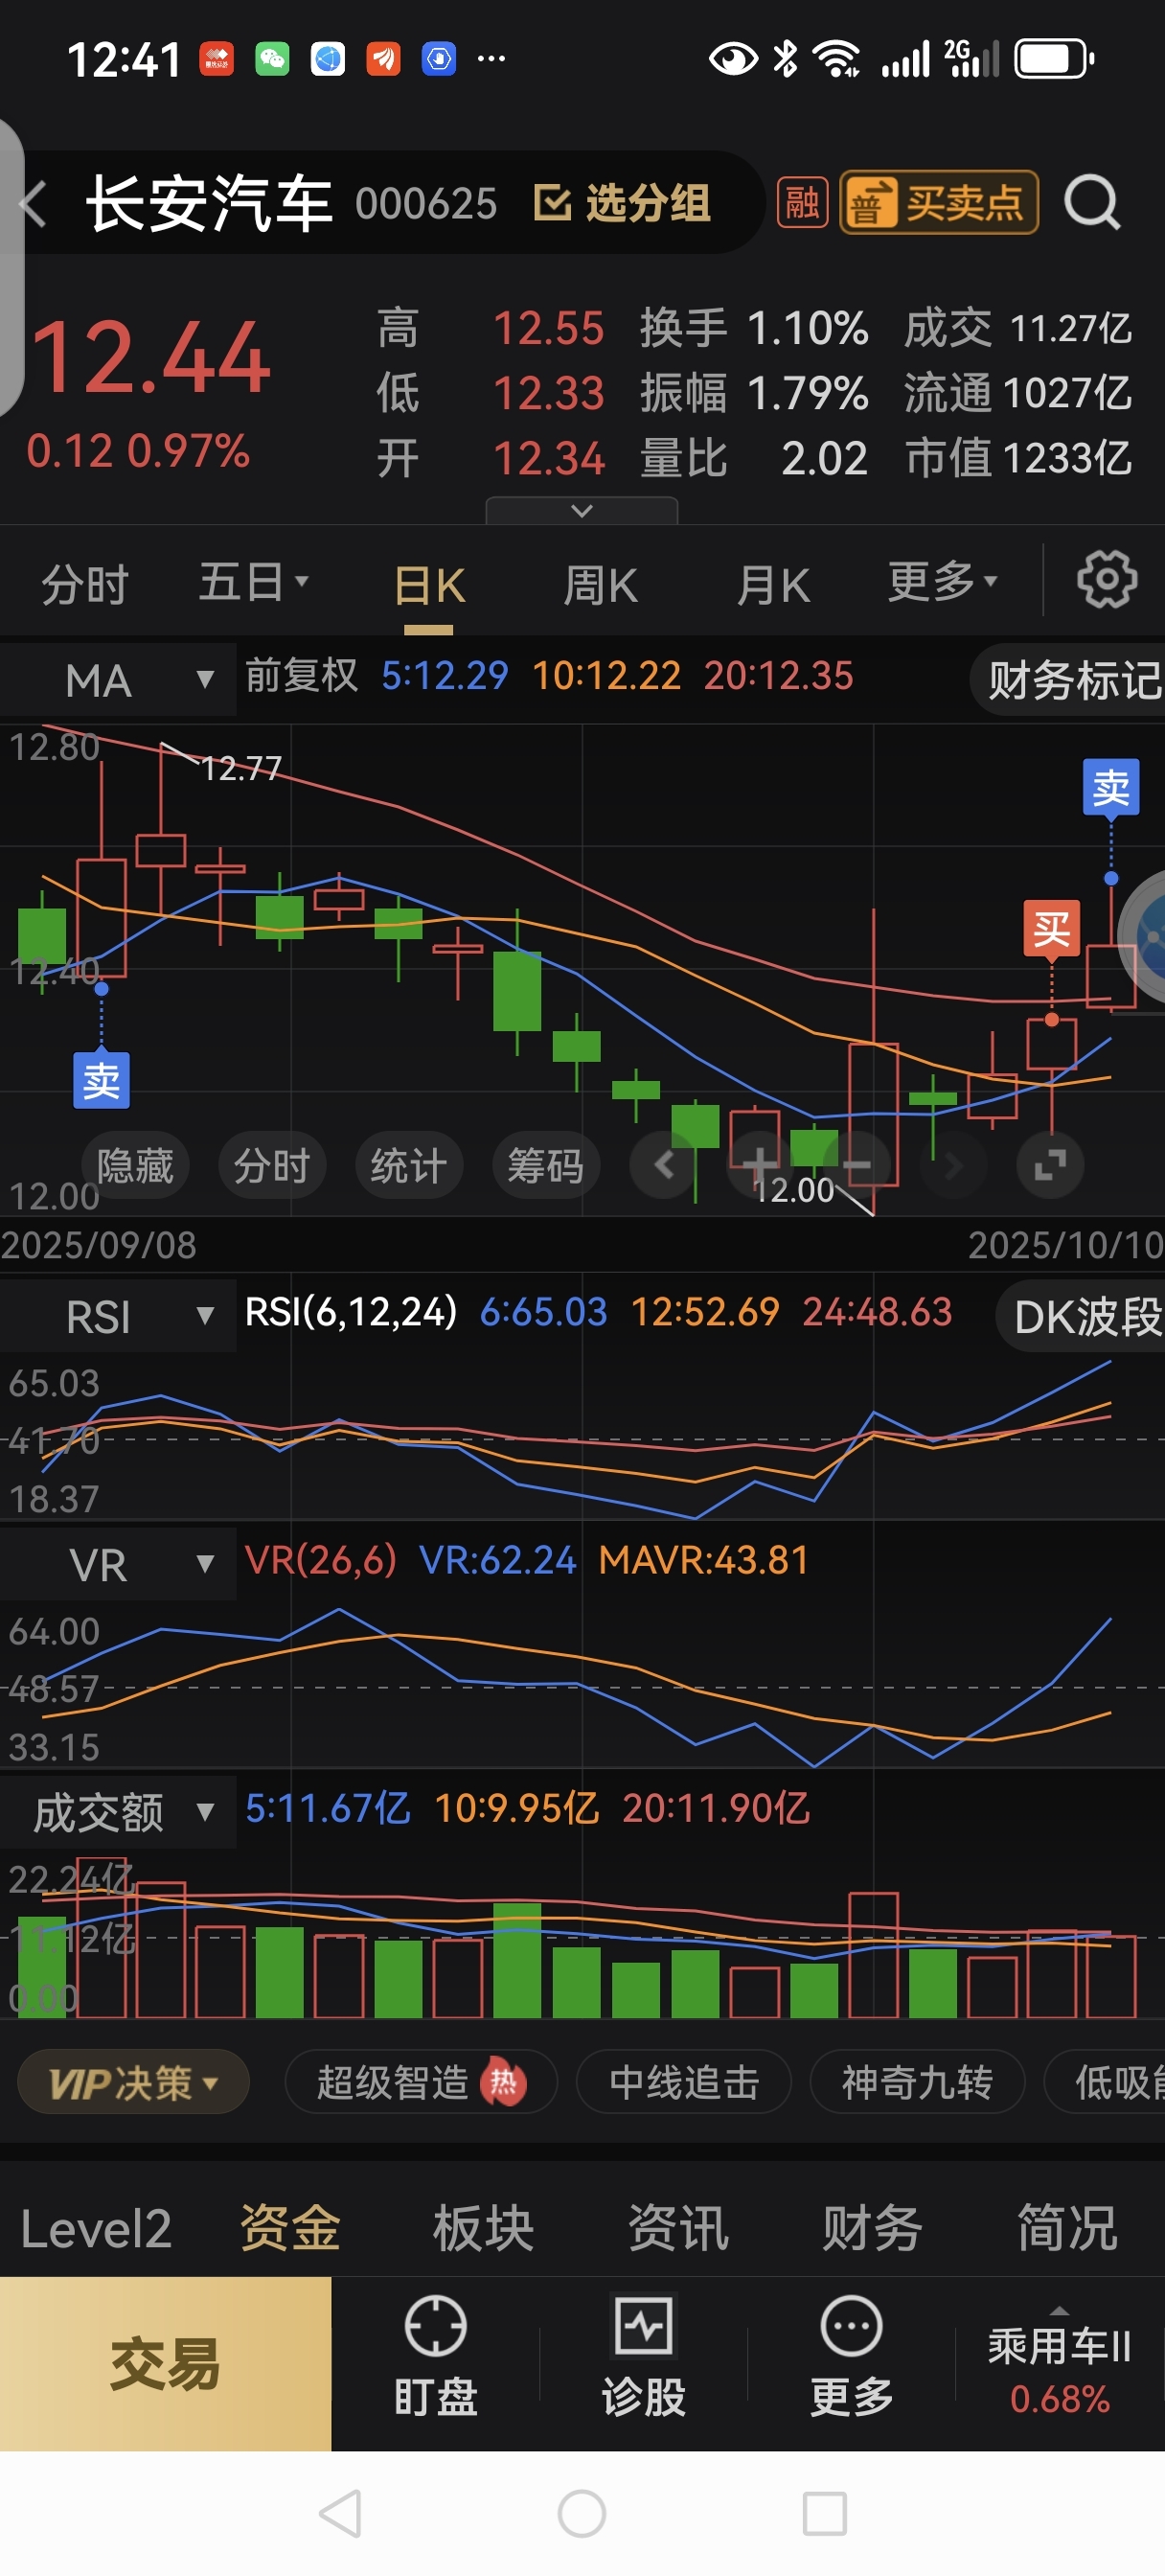Open 神奇九转 strategy

(x=917, y=2083)
